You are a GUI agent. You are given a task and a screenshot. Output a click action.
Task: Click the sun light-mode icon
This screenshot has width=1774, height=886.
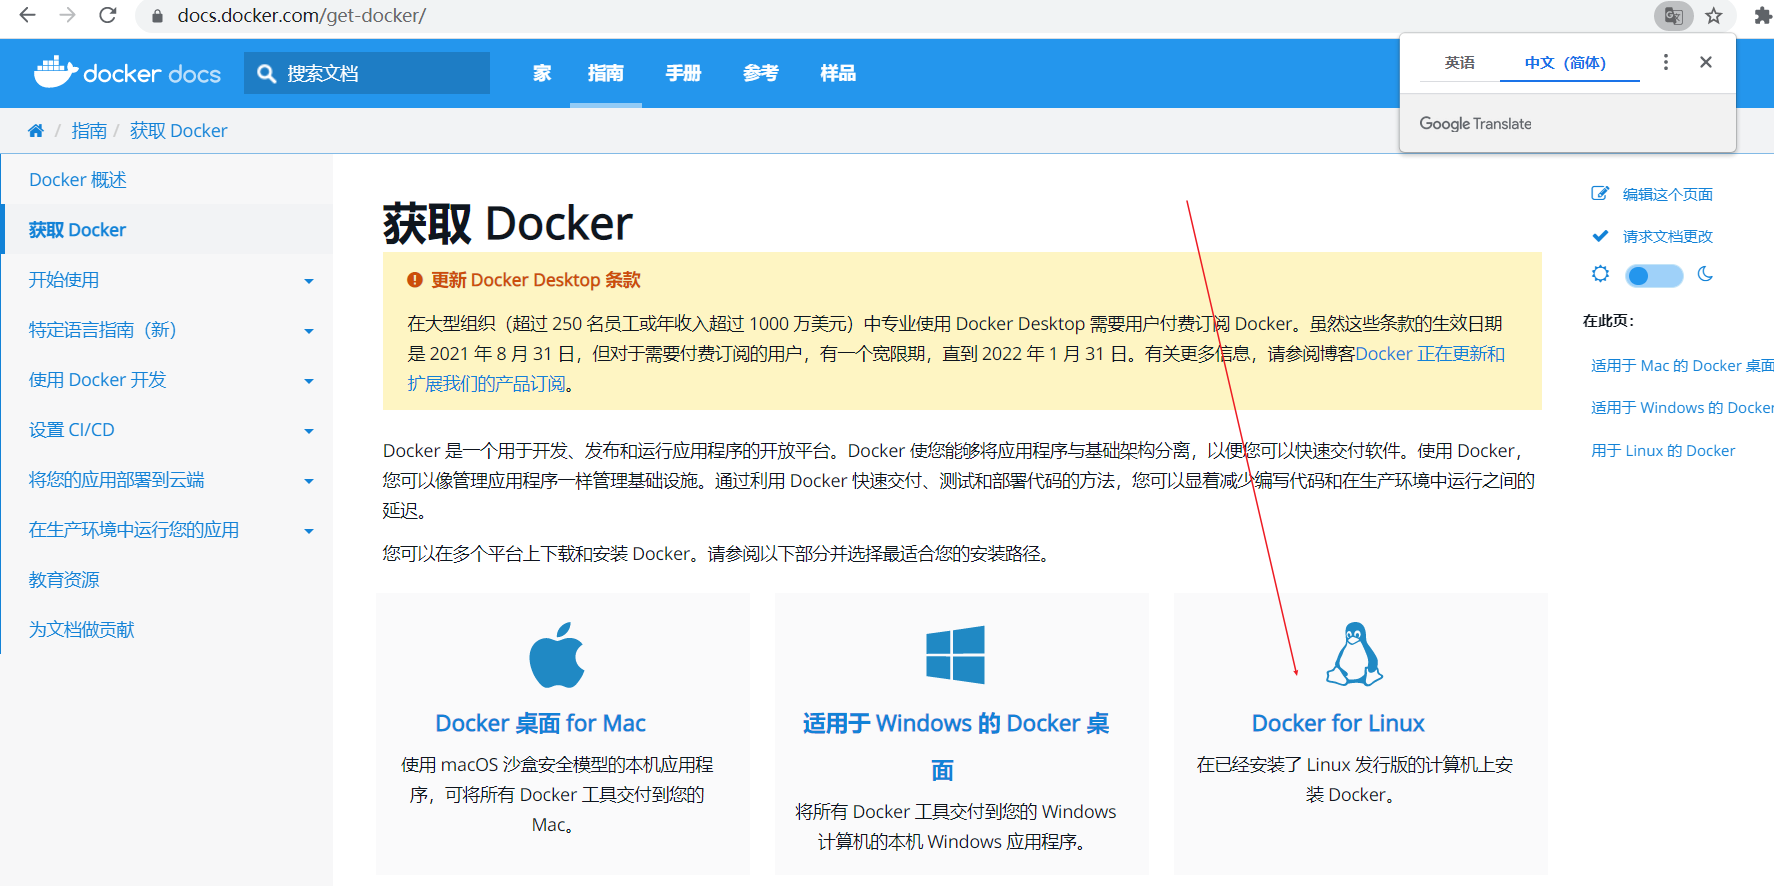[1601, 274]
